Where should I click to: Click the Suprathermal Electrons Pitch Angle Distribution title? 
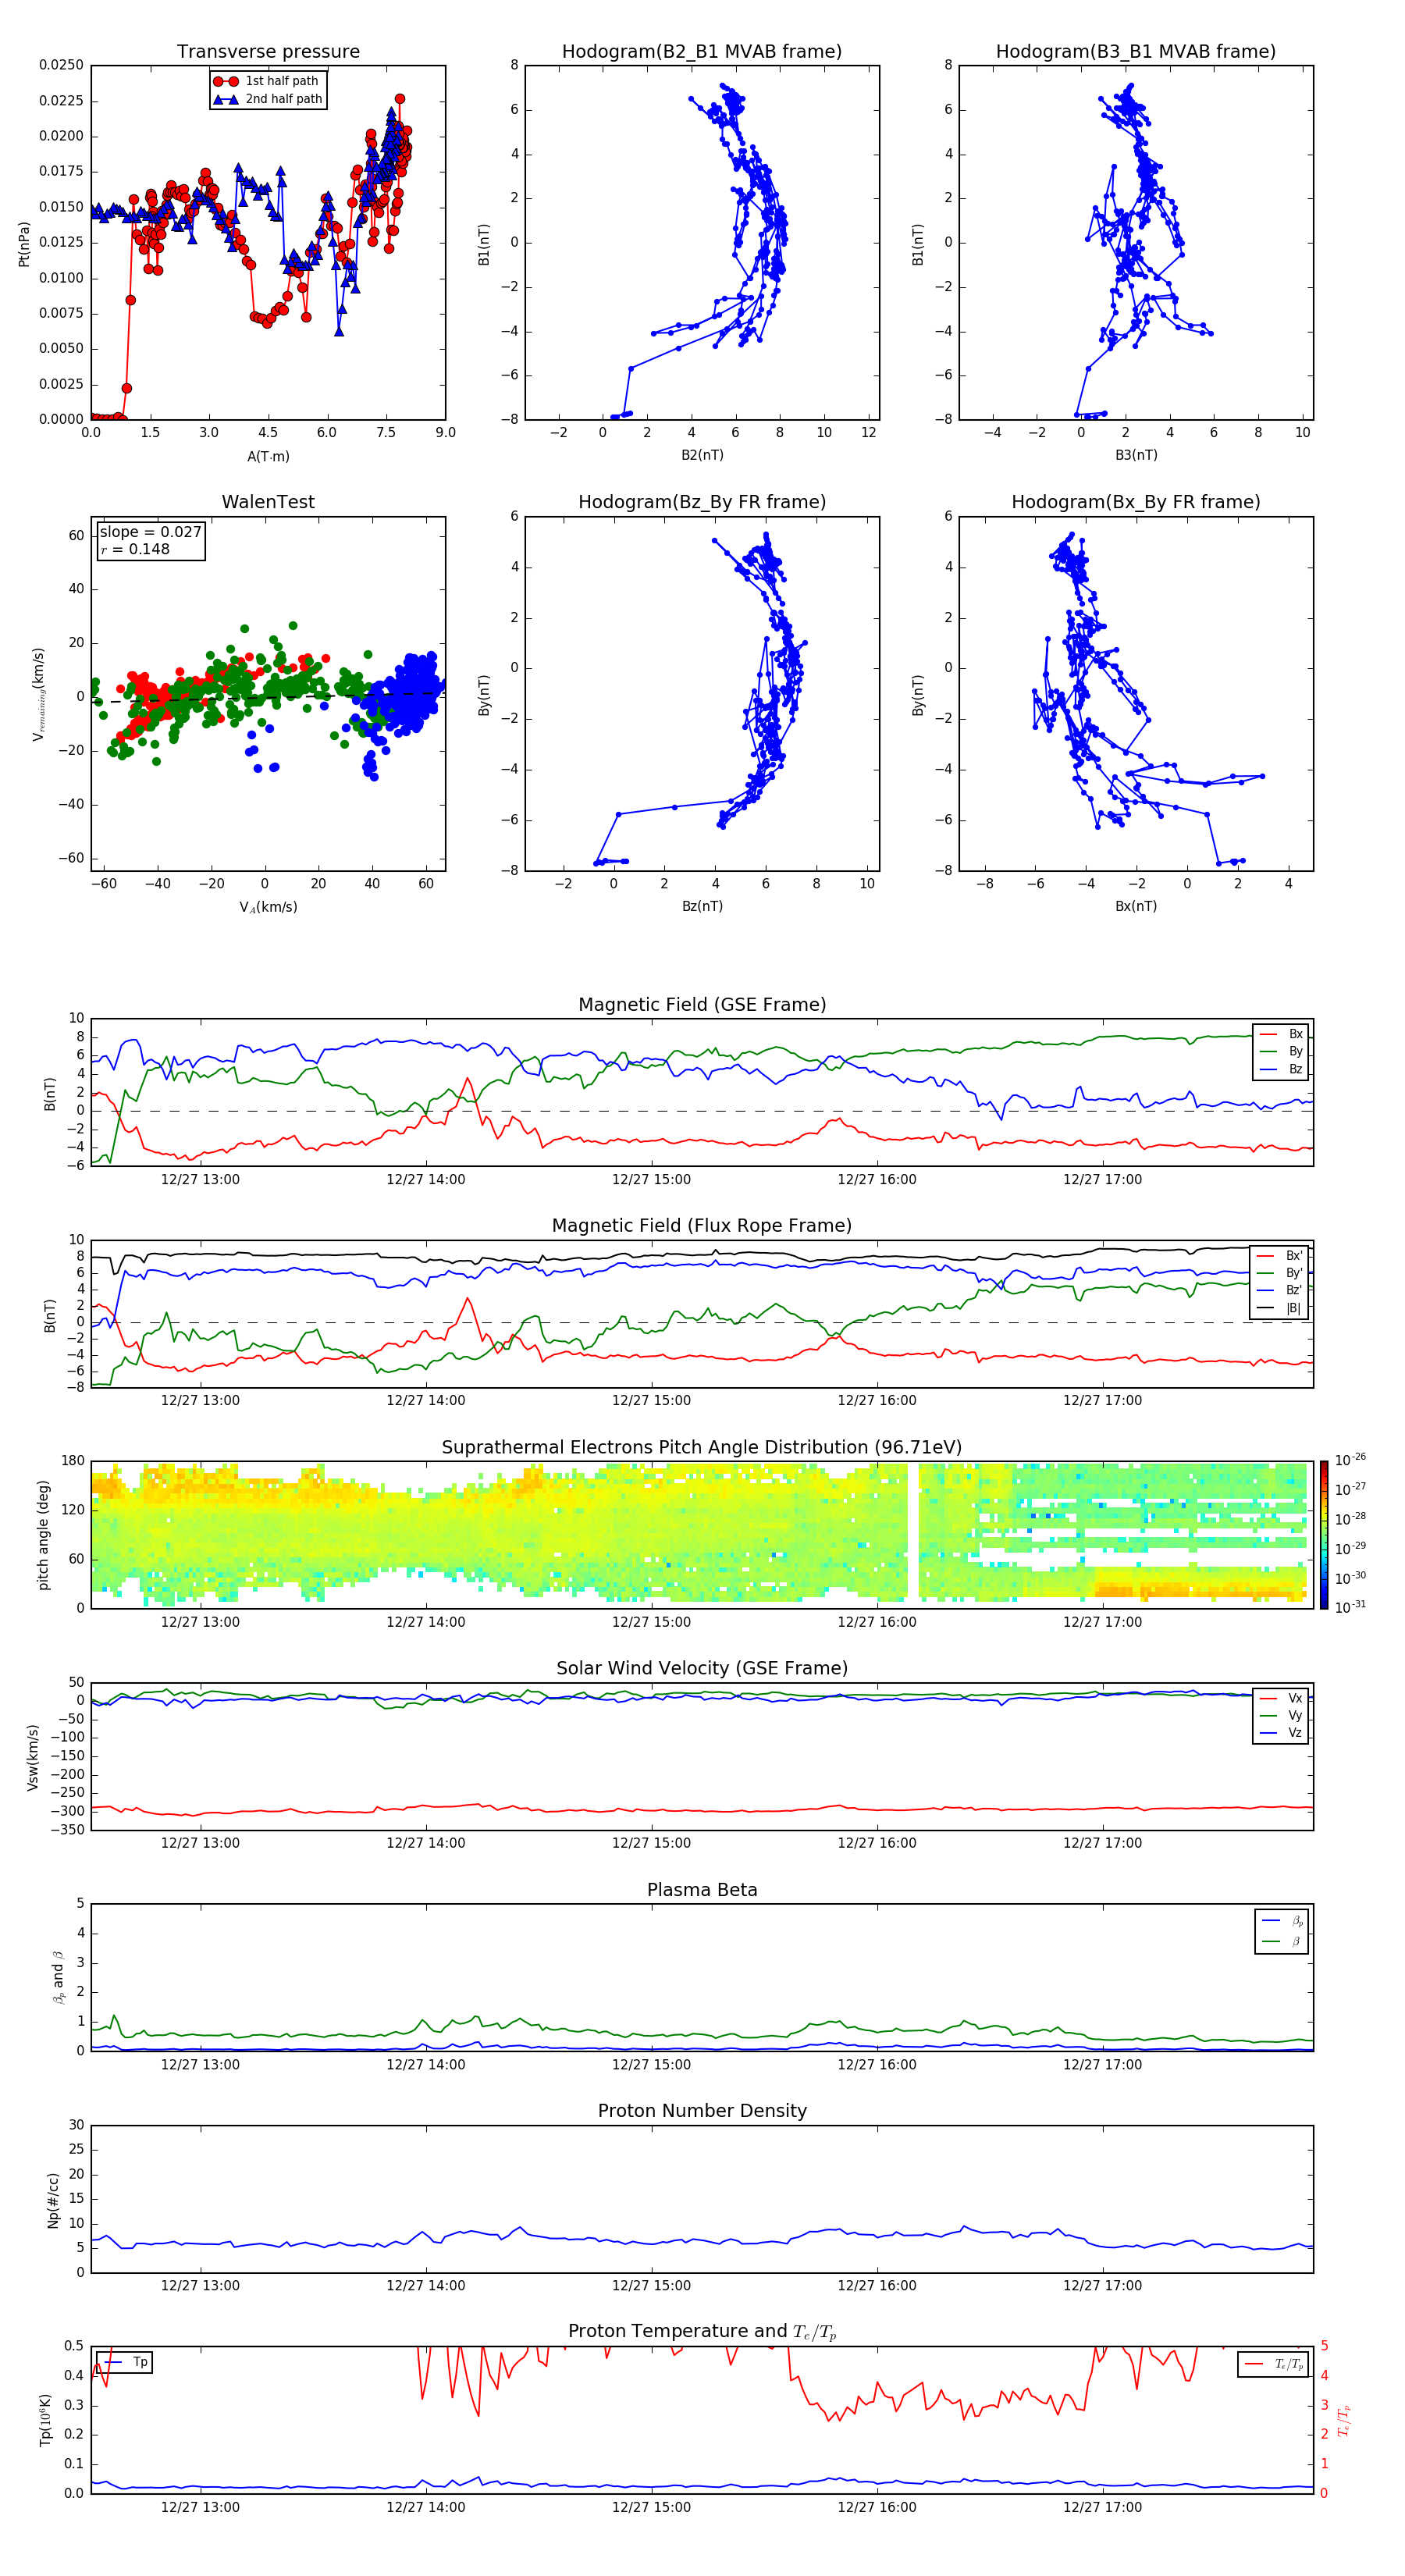702,1448
